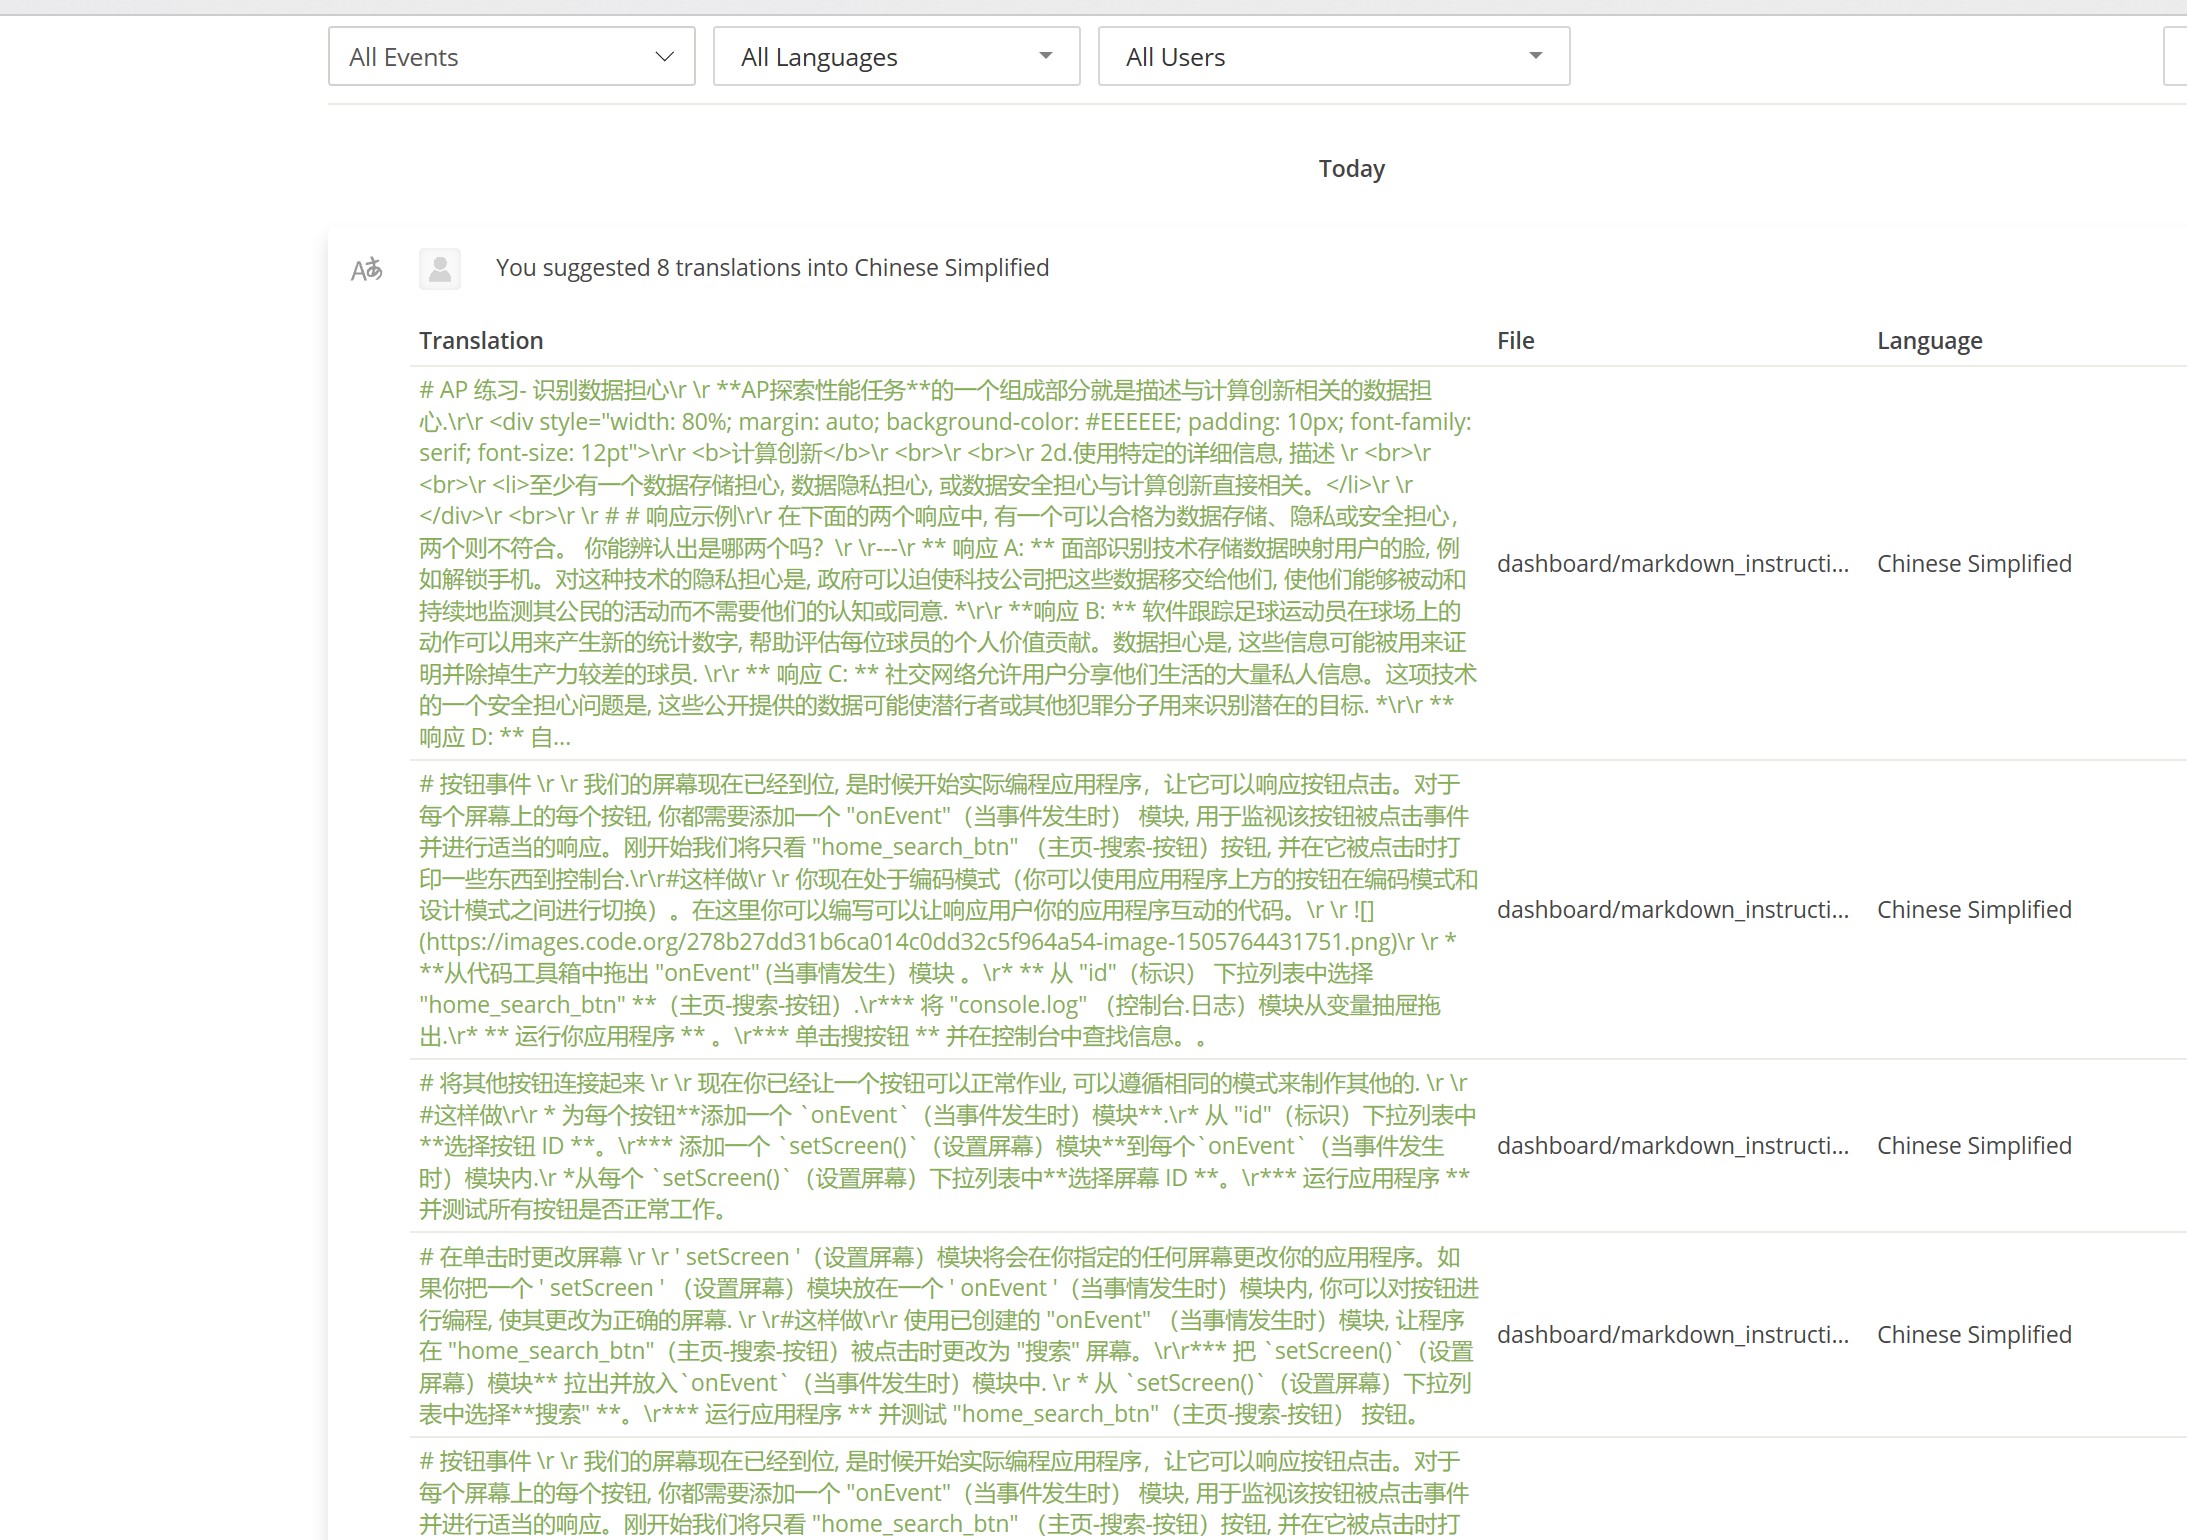Click the File column header

(1515, 341)
